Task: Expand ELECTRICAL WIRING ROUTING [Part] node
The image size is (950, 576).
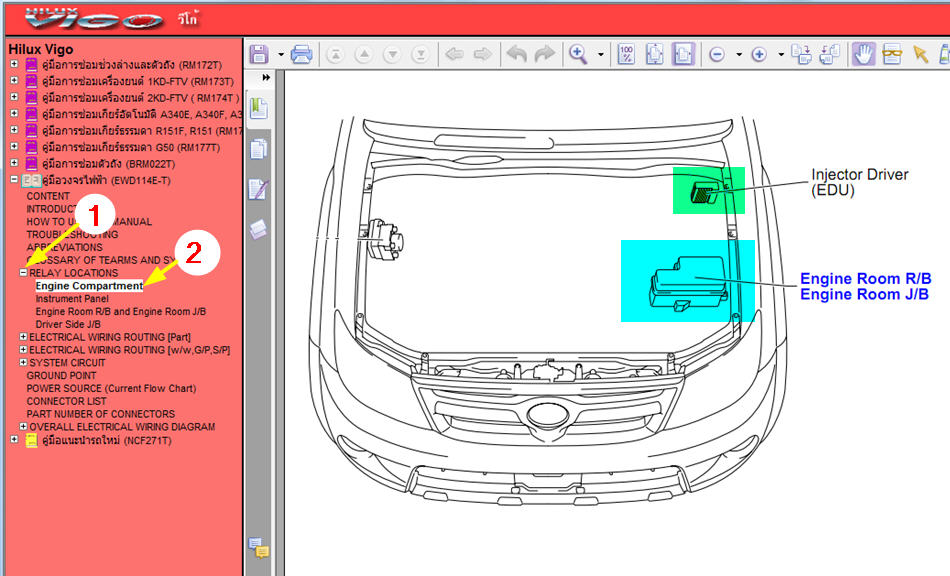Action: point(23,337)
